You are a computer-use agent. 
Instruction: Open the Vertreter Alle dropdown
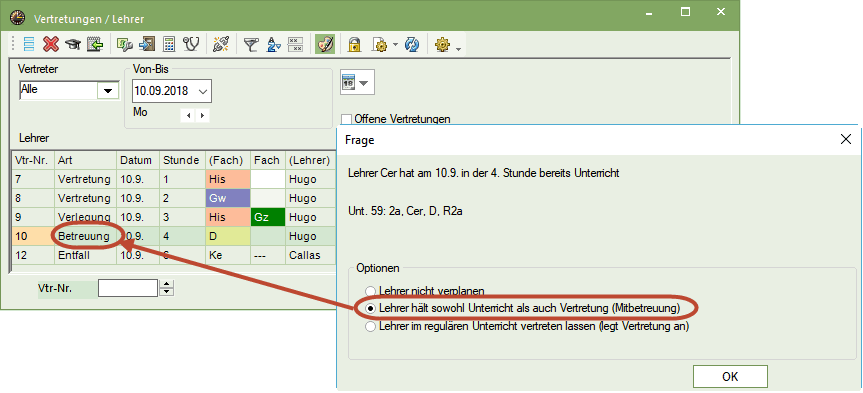tap(108, 91)
